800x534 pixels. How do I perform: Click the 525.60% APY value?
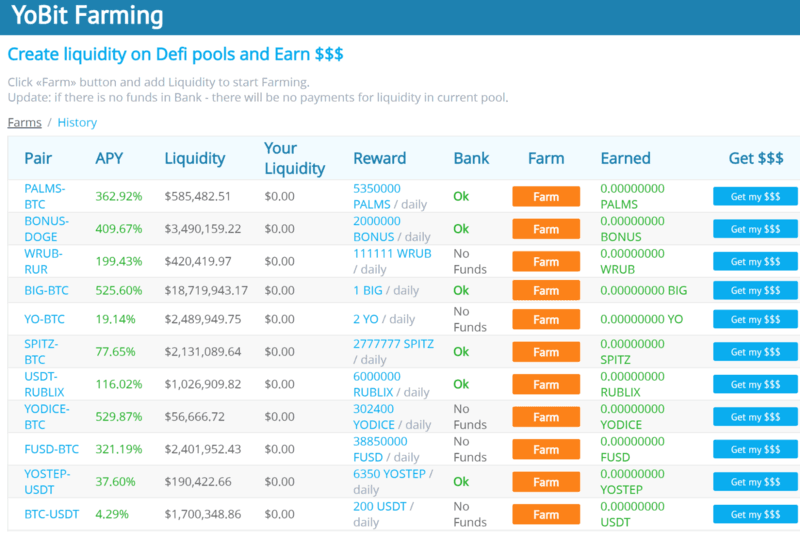coord(119,290)
